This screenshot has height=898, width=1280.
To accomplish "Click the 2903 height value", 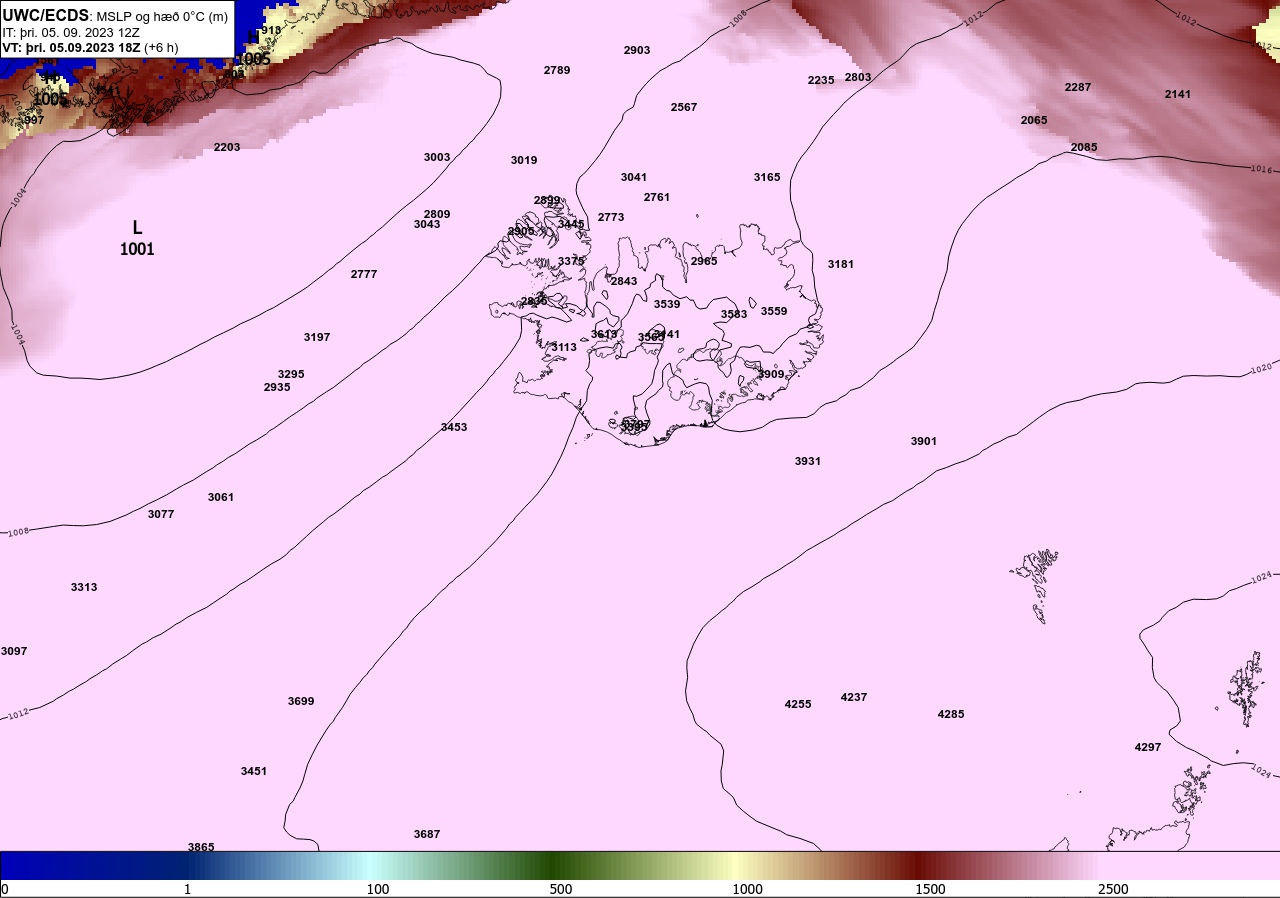I will 637,50.
